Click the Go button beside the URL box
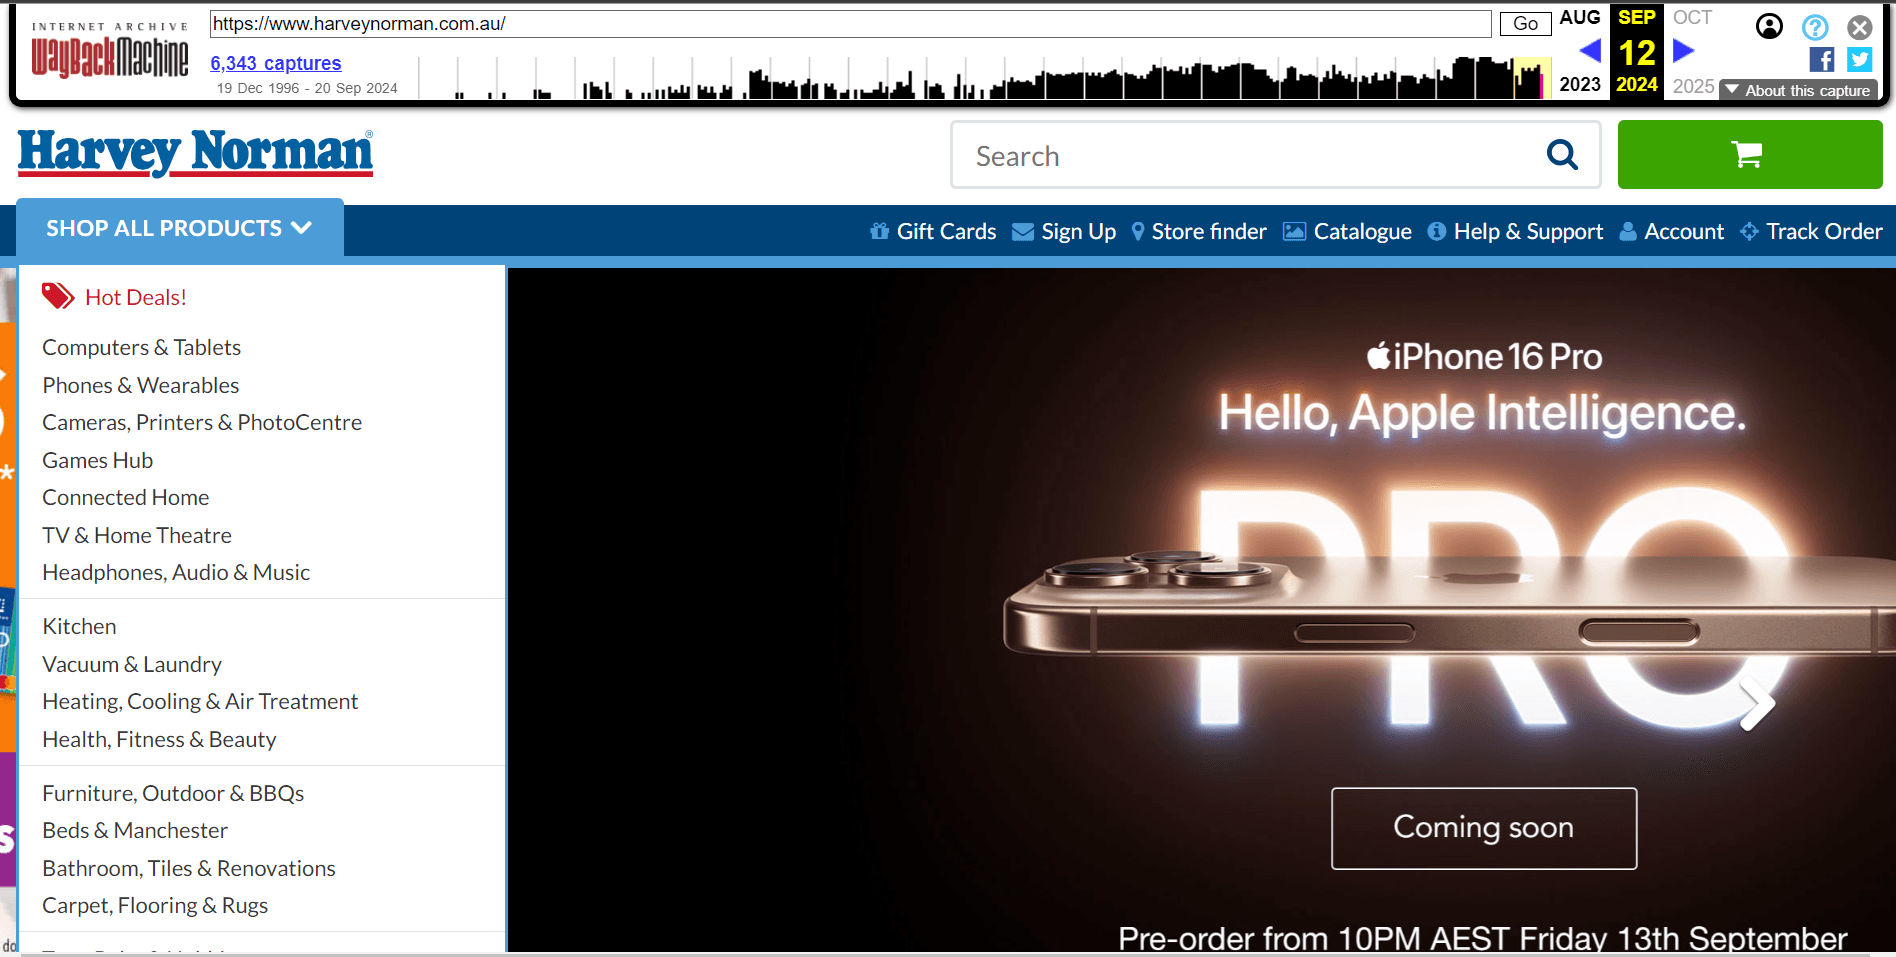1896x957 pixels. [1525, 24]
